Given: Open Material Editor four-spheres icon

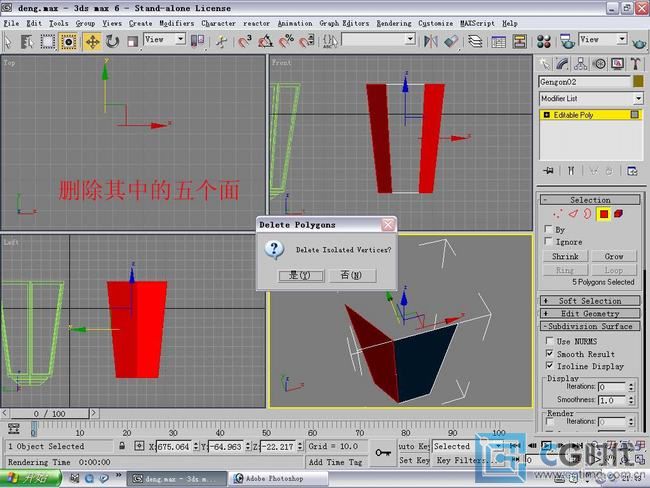Looking at the screenshot, I should coord(543,41).
